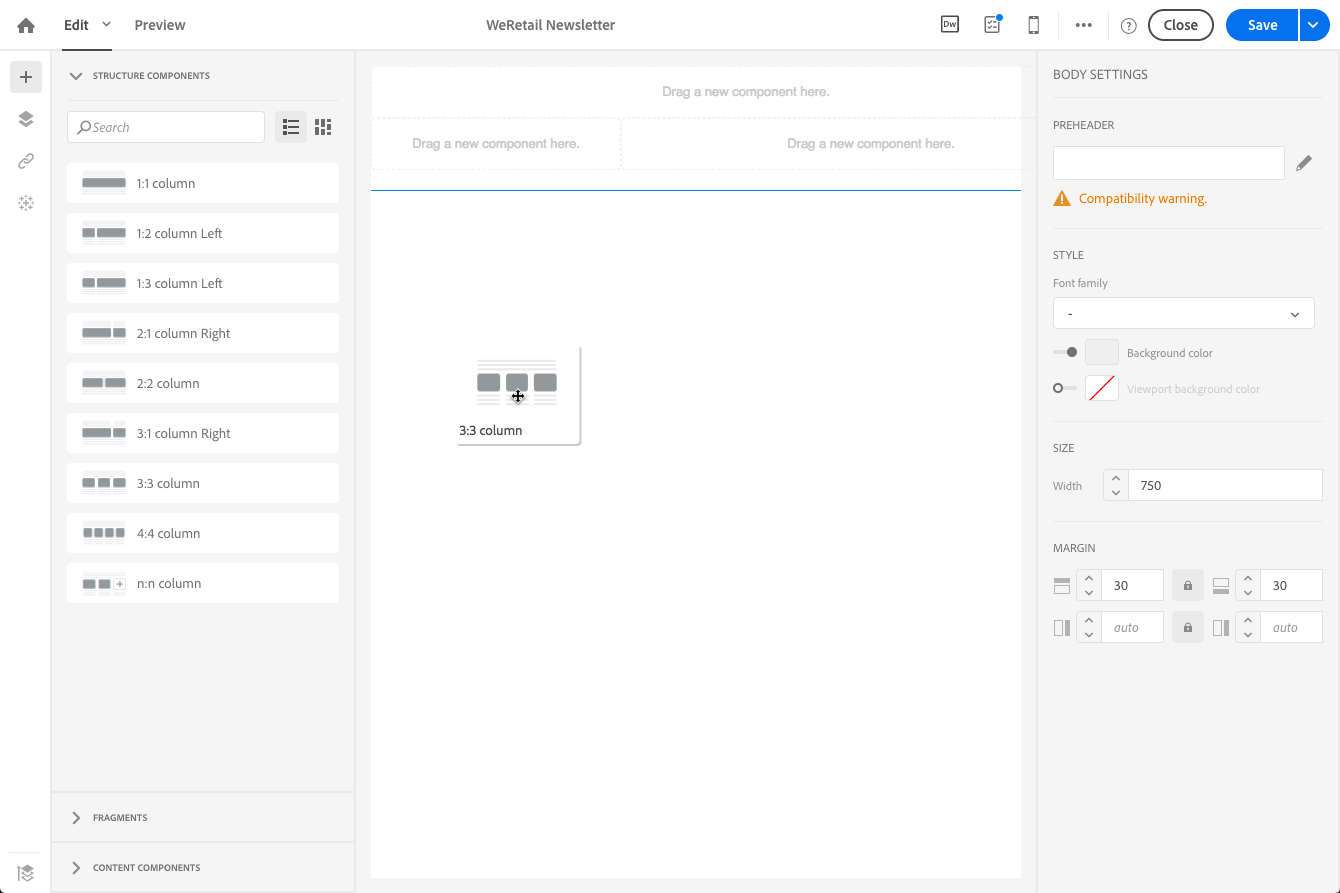
Task: Adjust the Width stepper arrows
Action: [x=1116, y=485]
